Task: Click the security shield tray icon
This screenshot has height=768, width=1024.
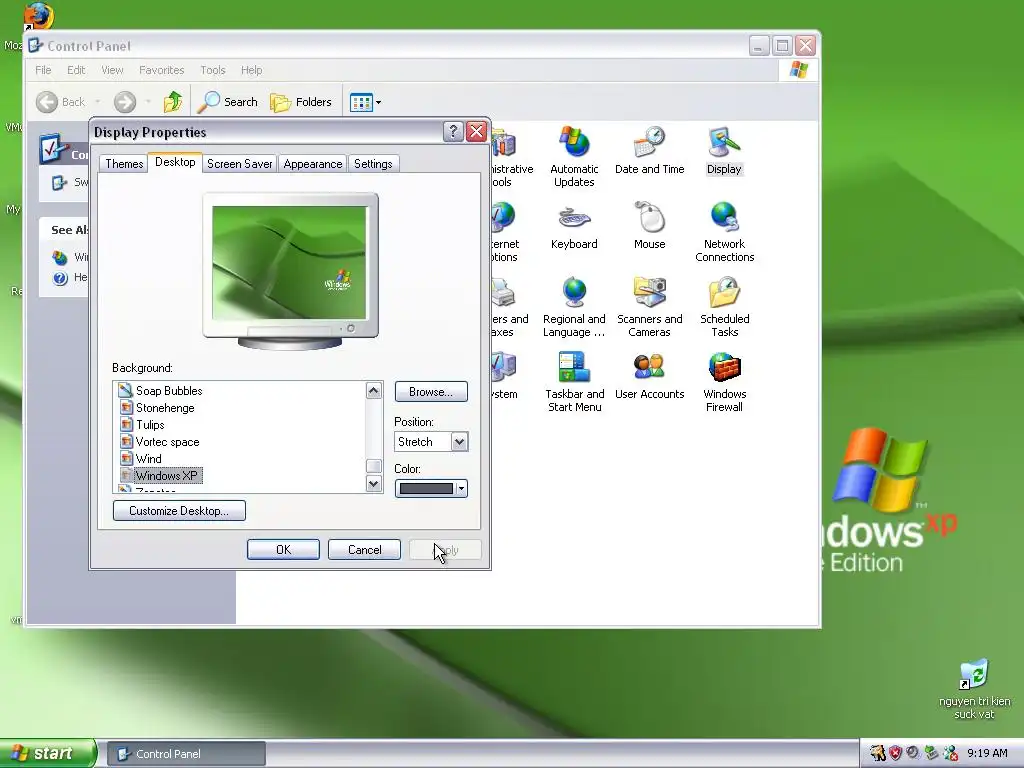Action: [895, 753]
